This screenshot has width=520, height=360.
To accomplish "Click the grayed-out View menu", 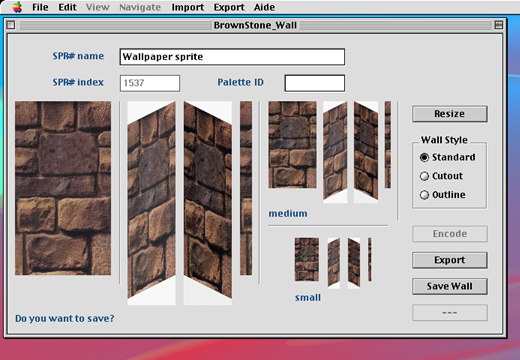I will pos(97,7).
